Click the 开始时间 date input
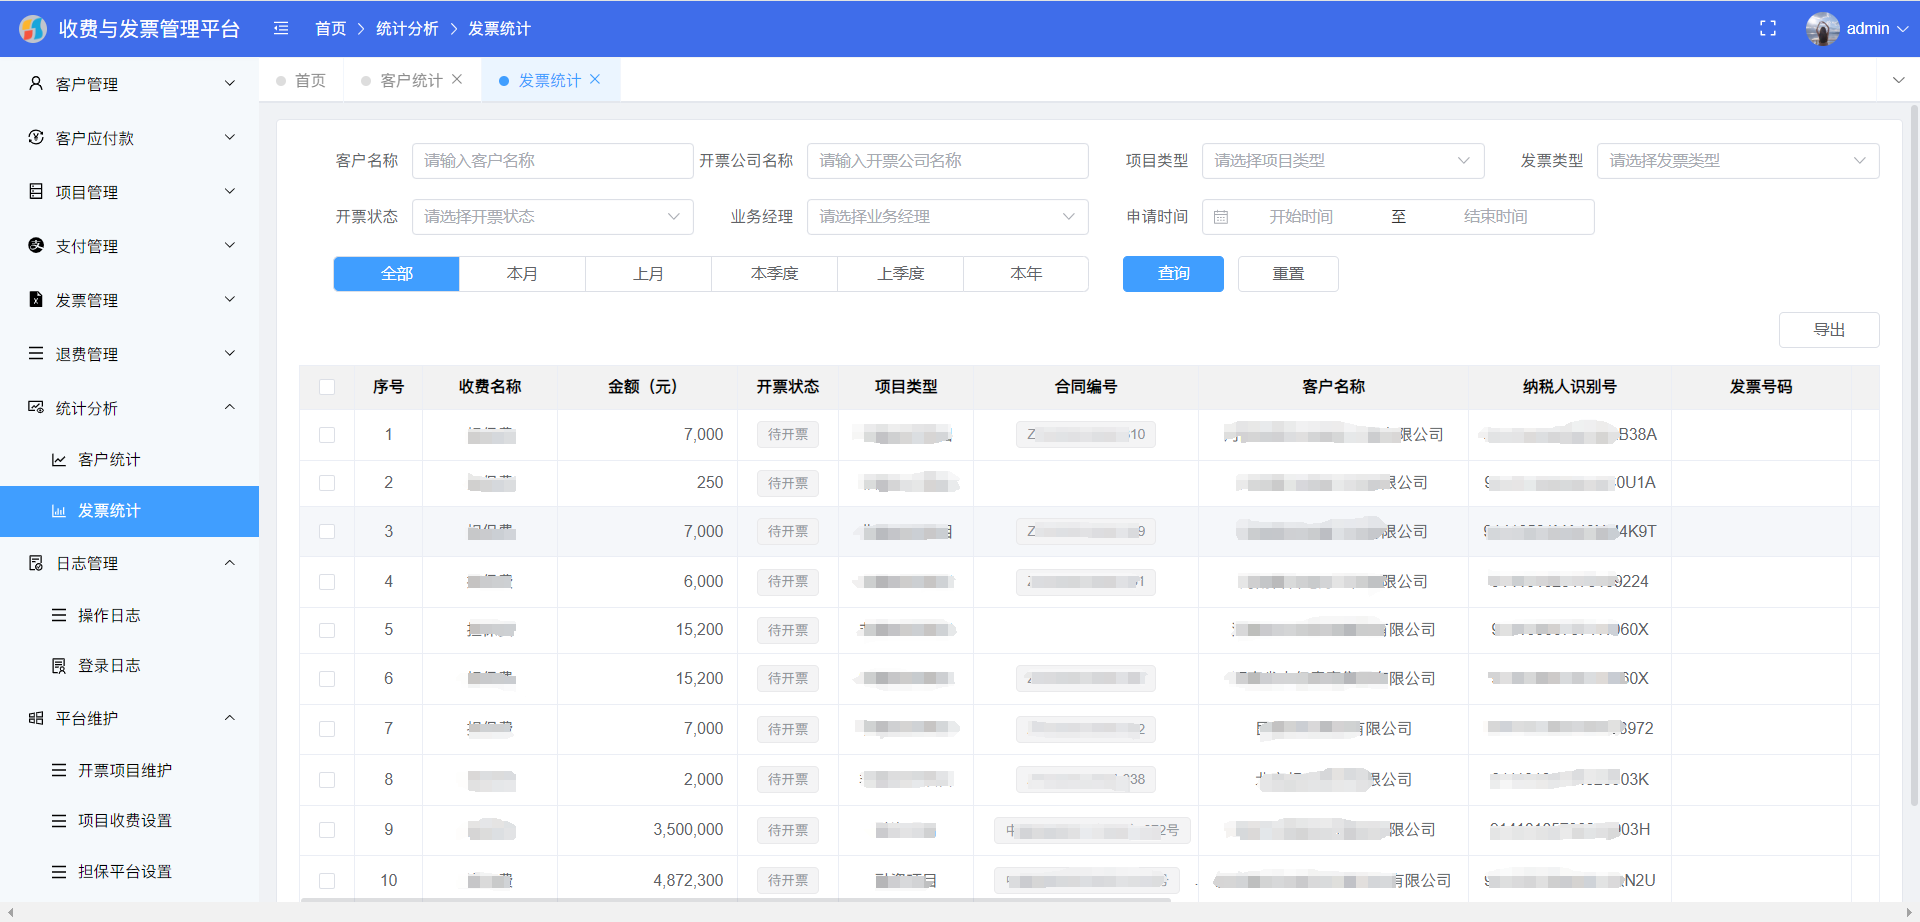 (1301, 217)
